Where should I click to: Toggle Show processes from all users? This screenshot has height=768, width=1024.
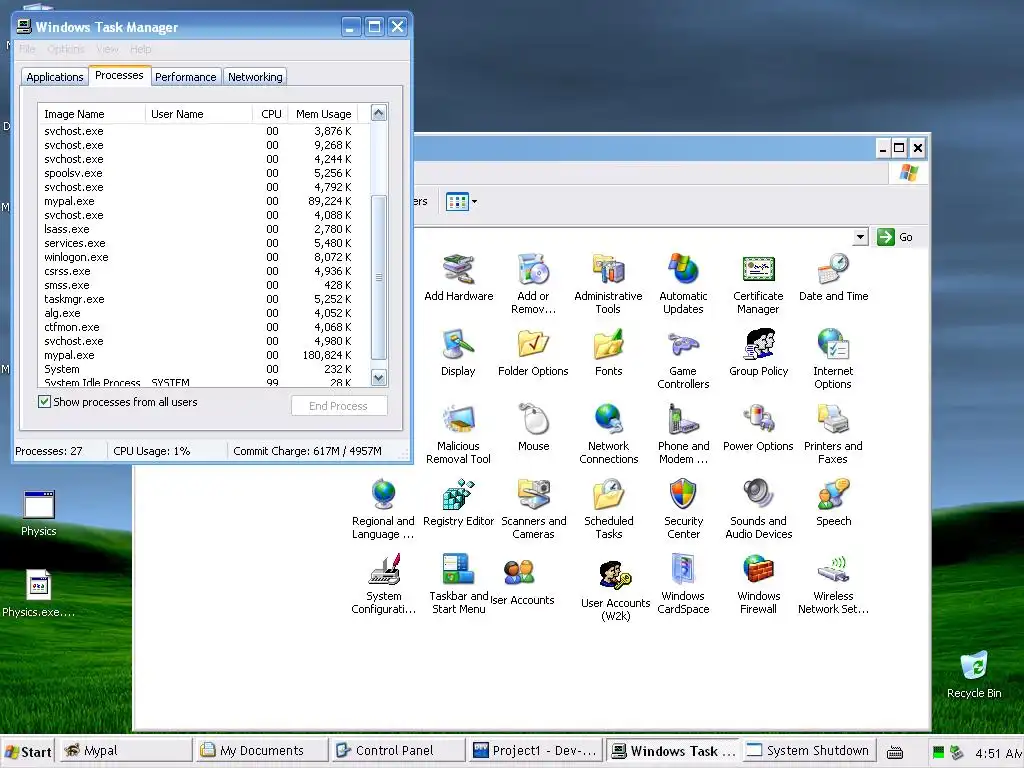44,402
